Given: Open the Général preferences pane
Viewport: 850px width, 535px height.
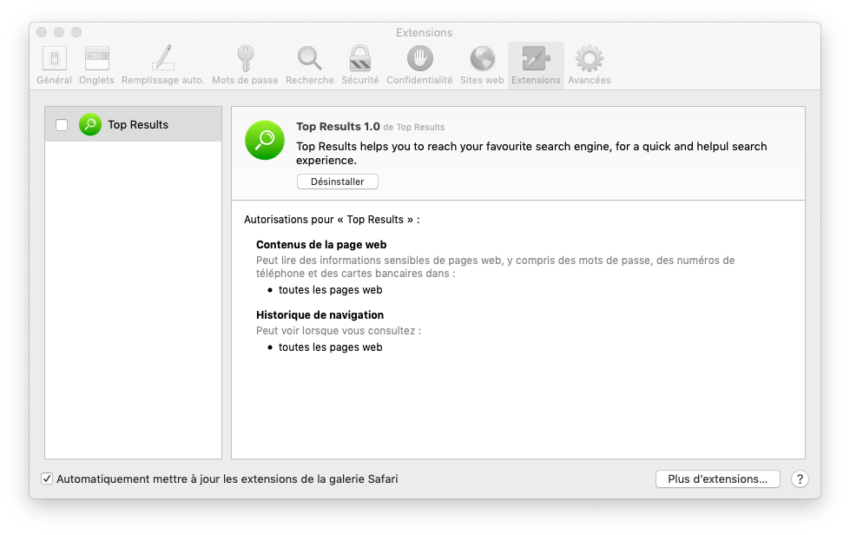Looking at the screenshot, I should tap(54, 66).
